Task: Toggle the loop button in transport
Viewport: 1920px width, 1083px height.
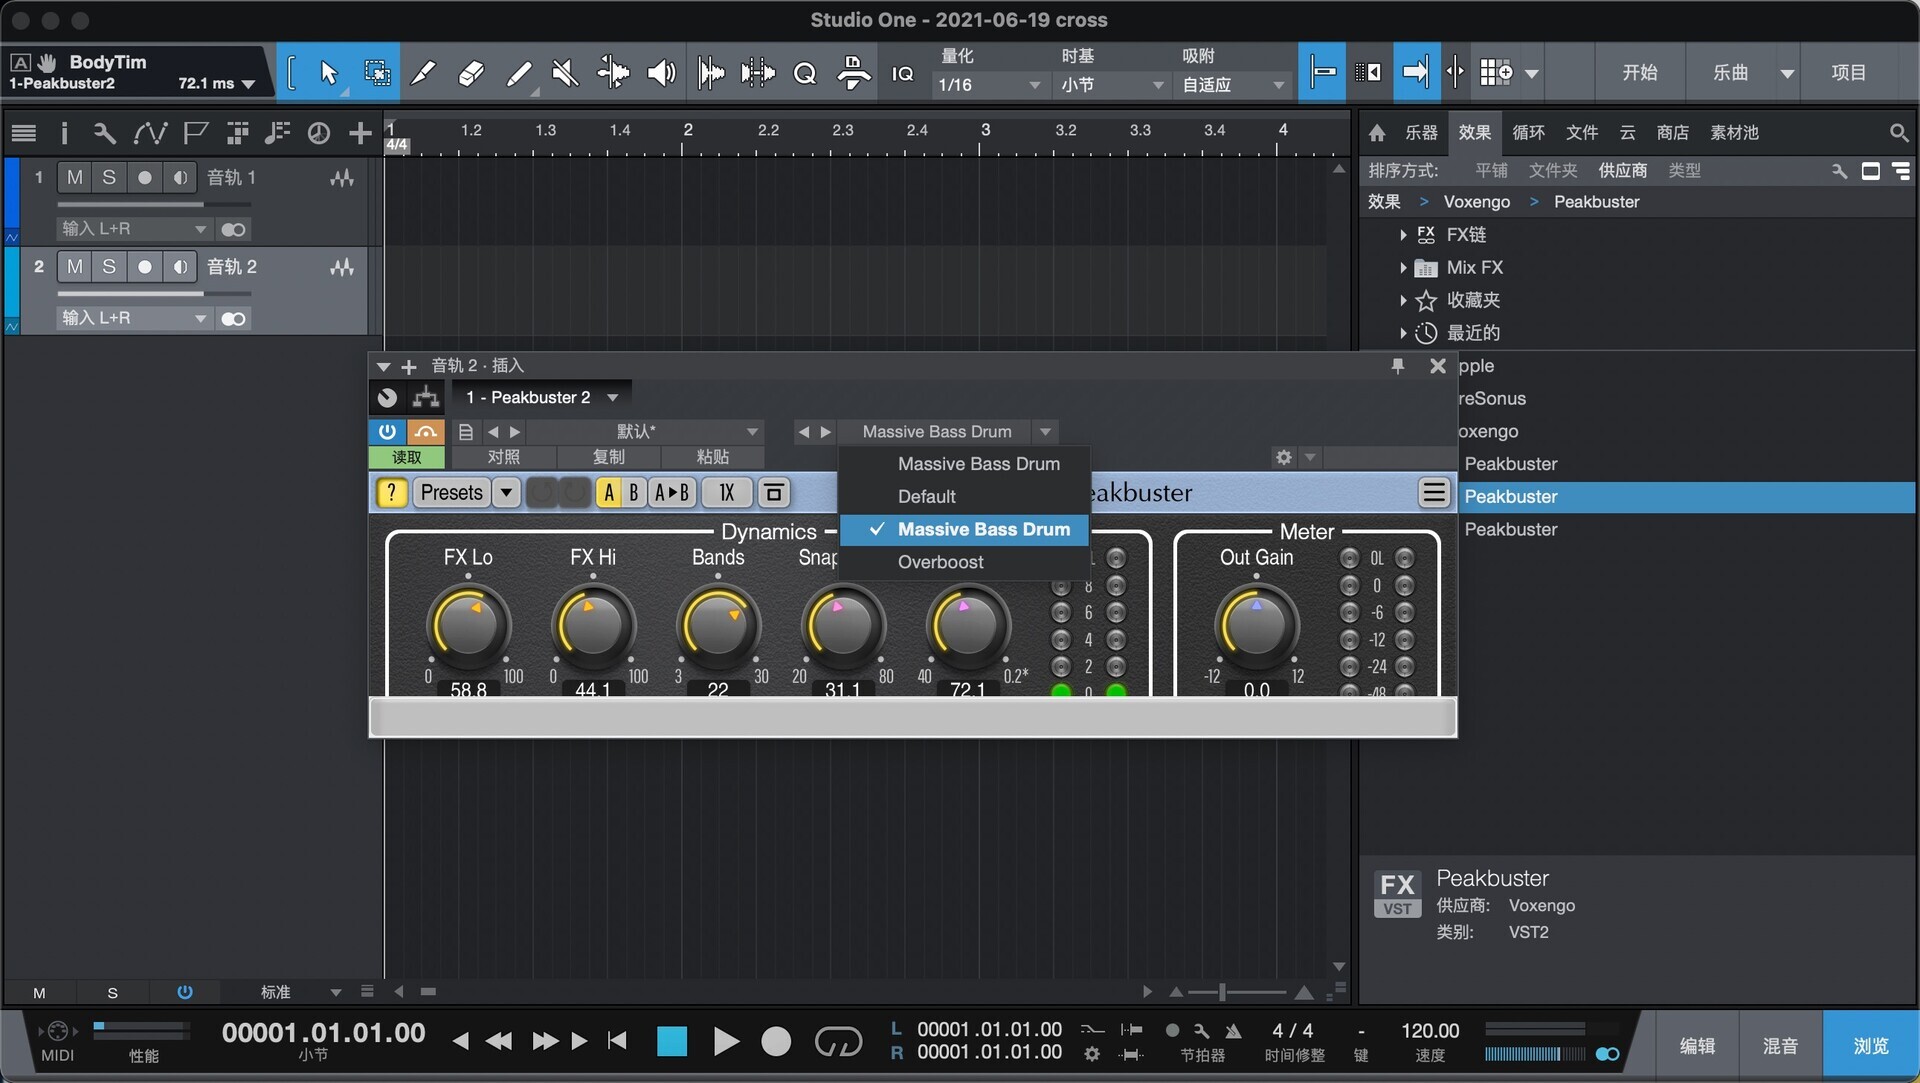Action: coord(838,1042)
